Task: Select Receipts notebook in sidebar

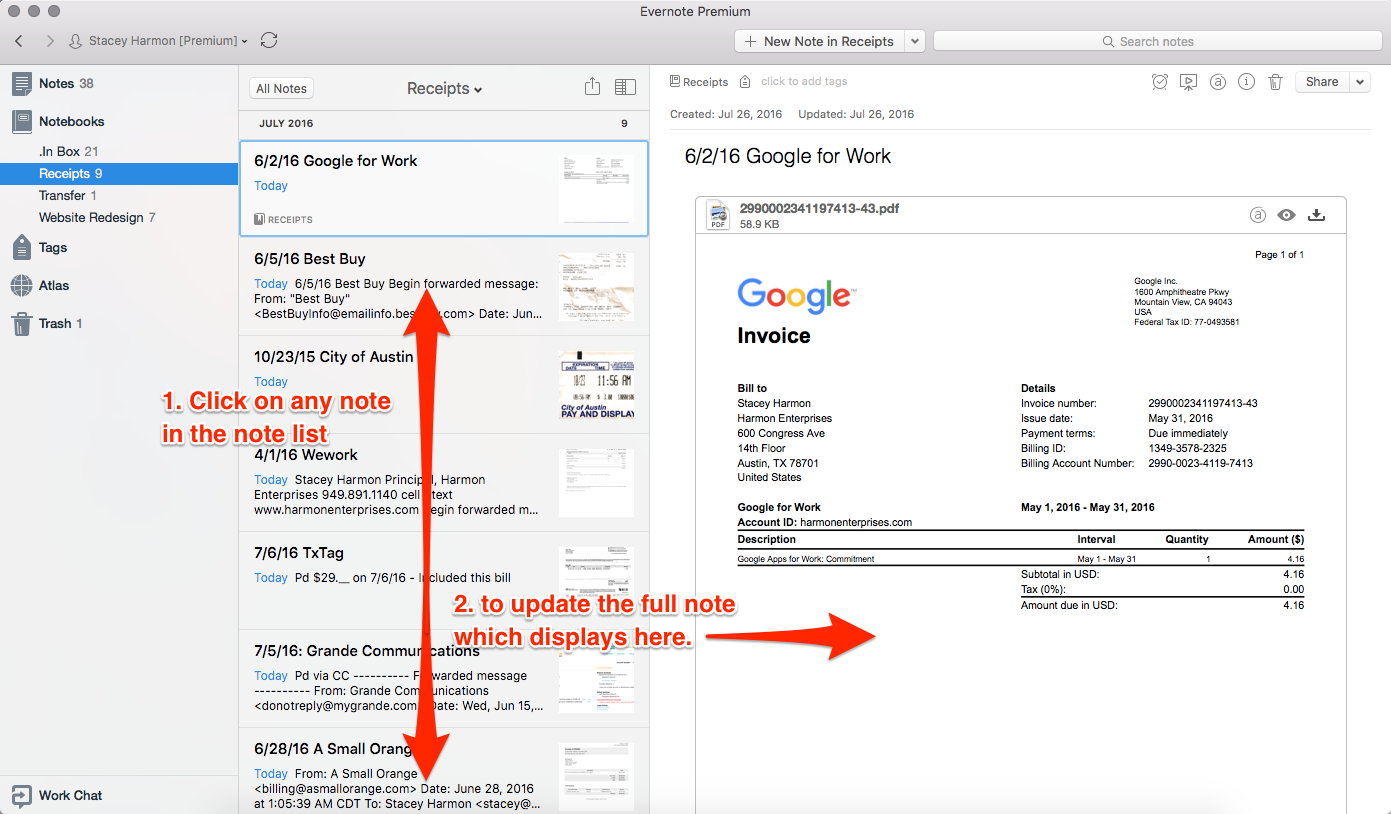Action: (x=118, y=173)
